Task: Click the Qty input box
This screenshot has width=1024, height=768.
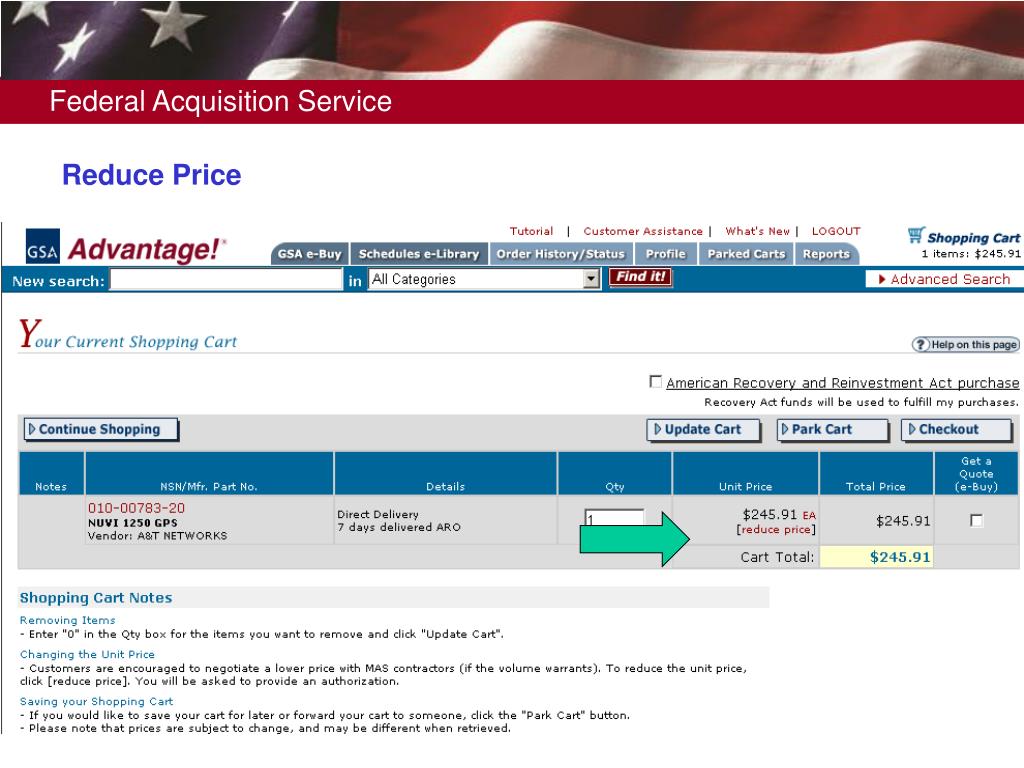Action: [614, 519]
